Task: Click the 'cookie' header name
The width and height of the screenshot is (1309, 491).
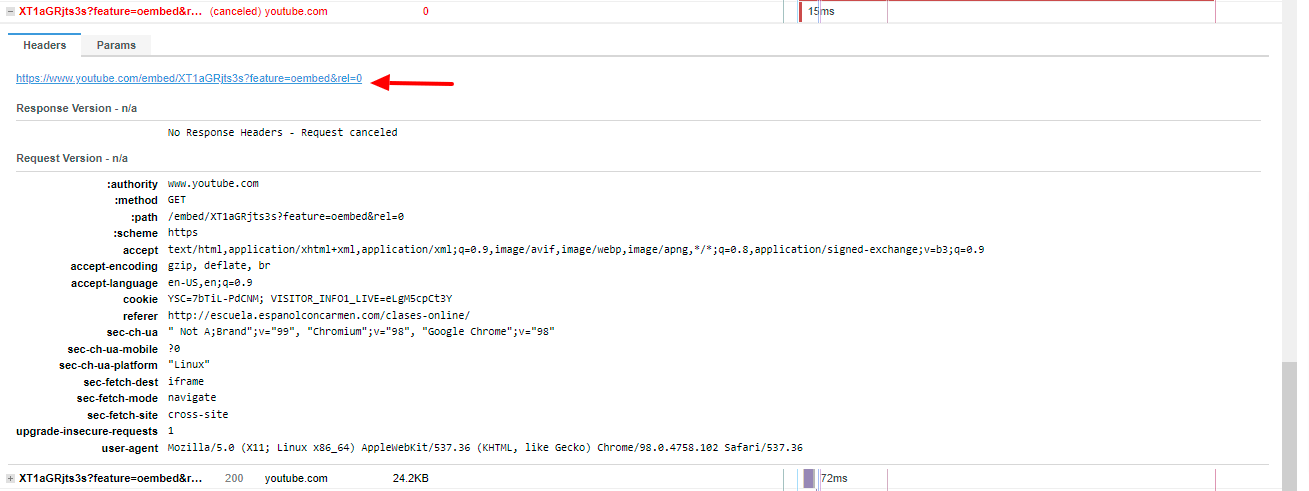Action: coord(140,299)
